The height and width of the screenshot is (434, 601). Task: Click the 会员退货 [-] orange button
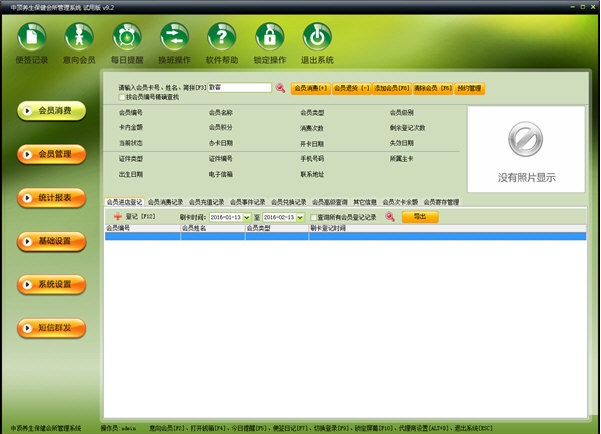coord(351,88)
